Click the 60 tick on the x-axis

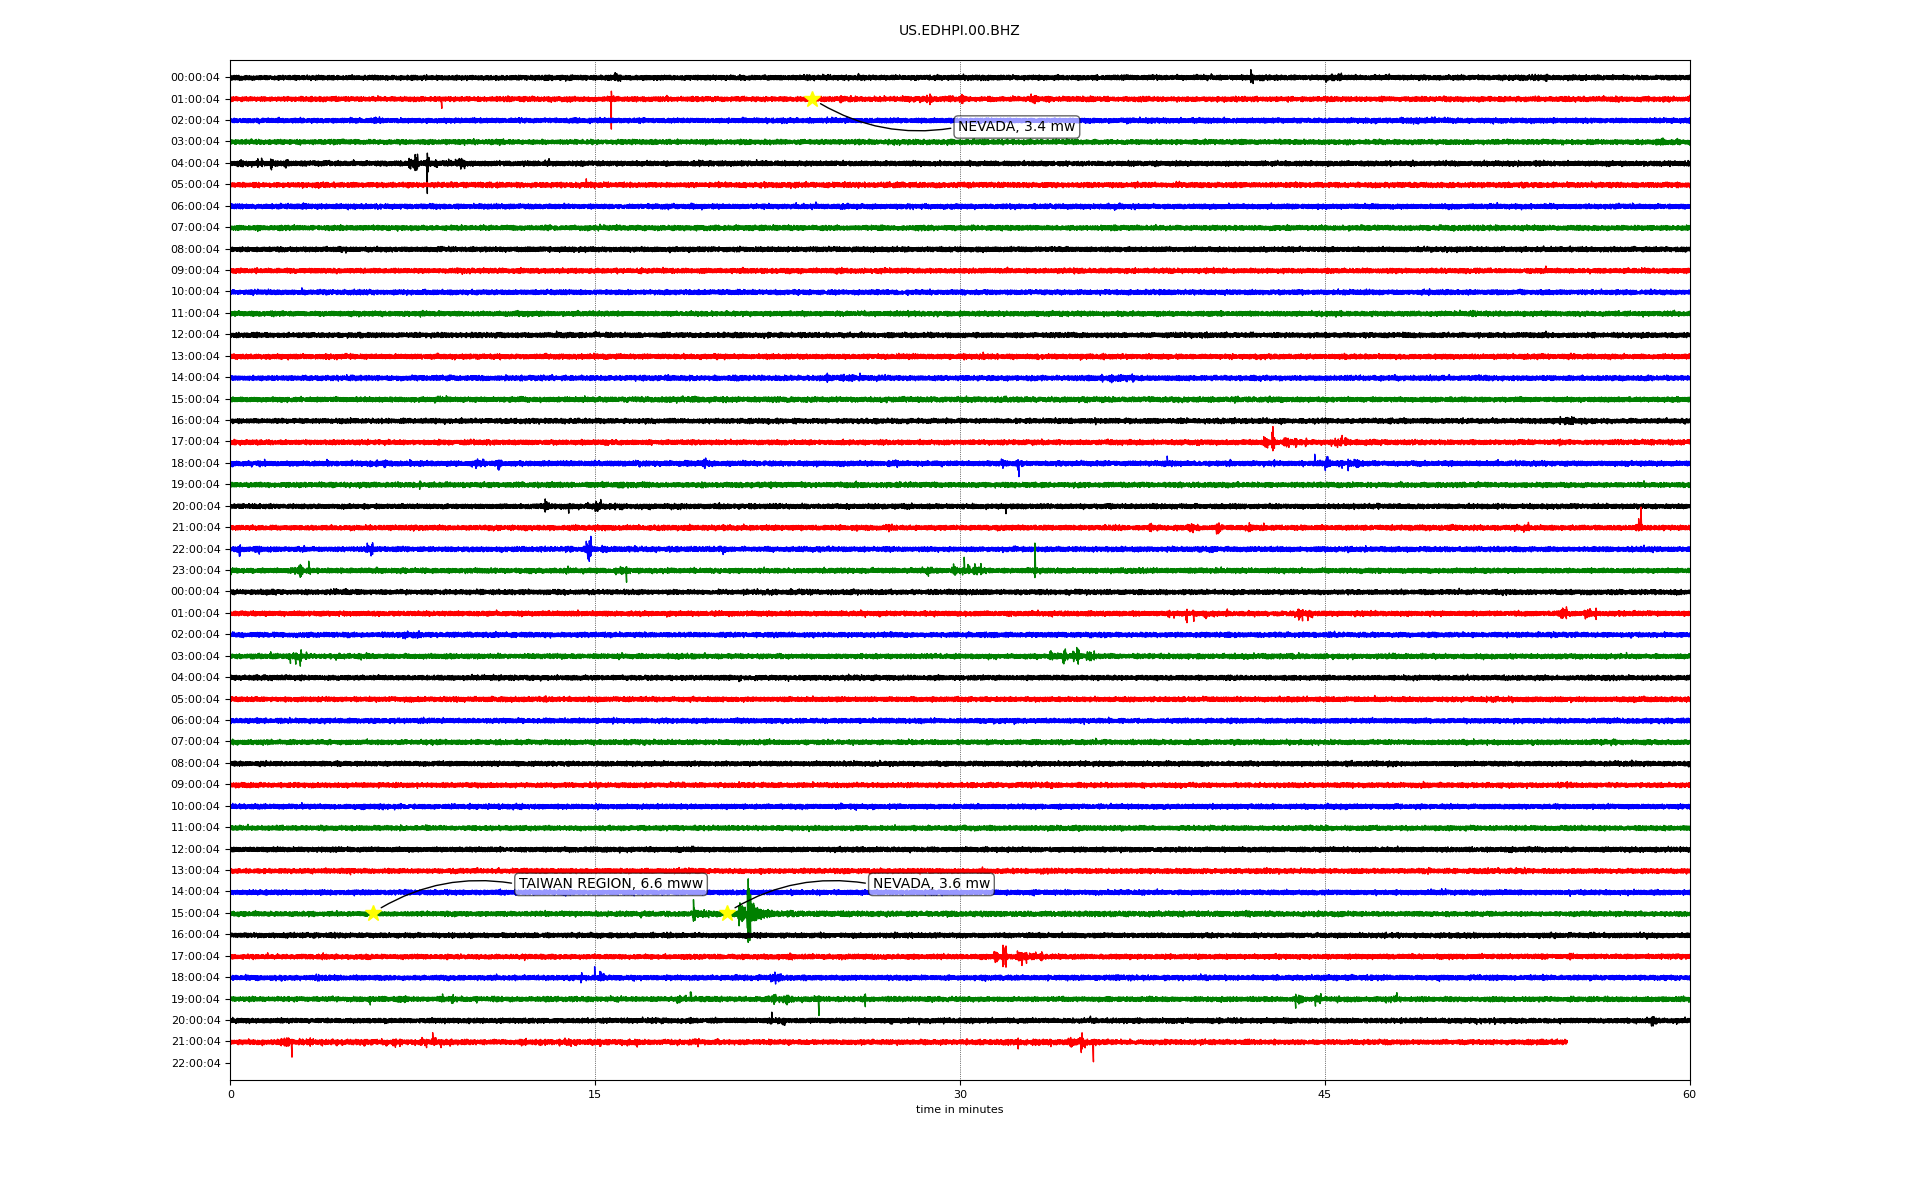(1689, 1094)
